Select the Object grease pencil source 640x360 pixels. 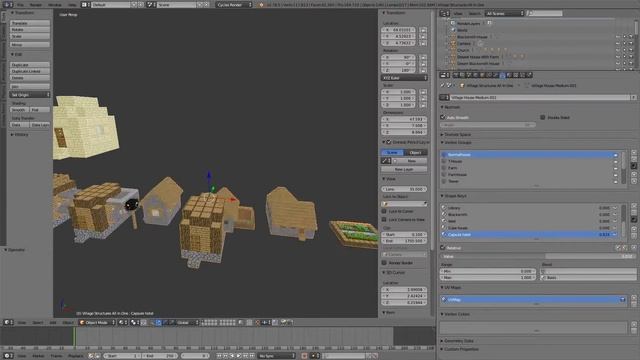(416, 152)
